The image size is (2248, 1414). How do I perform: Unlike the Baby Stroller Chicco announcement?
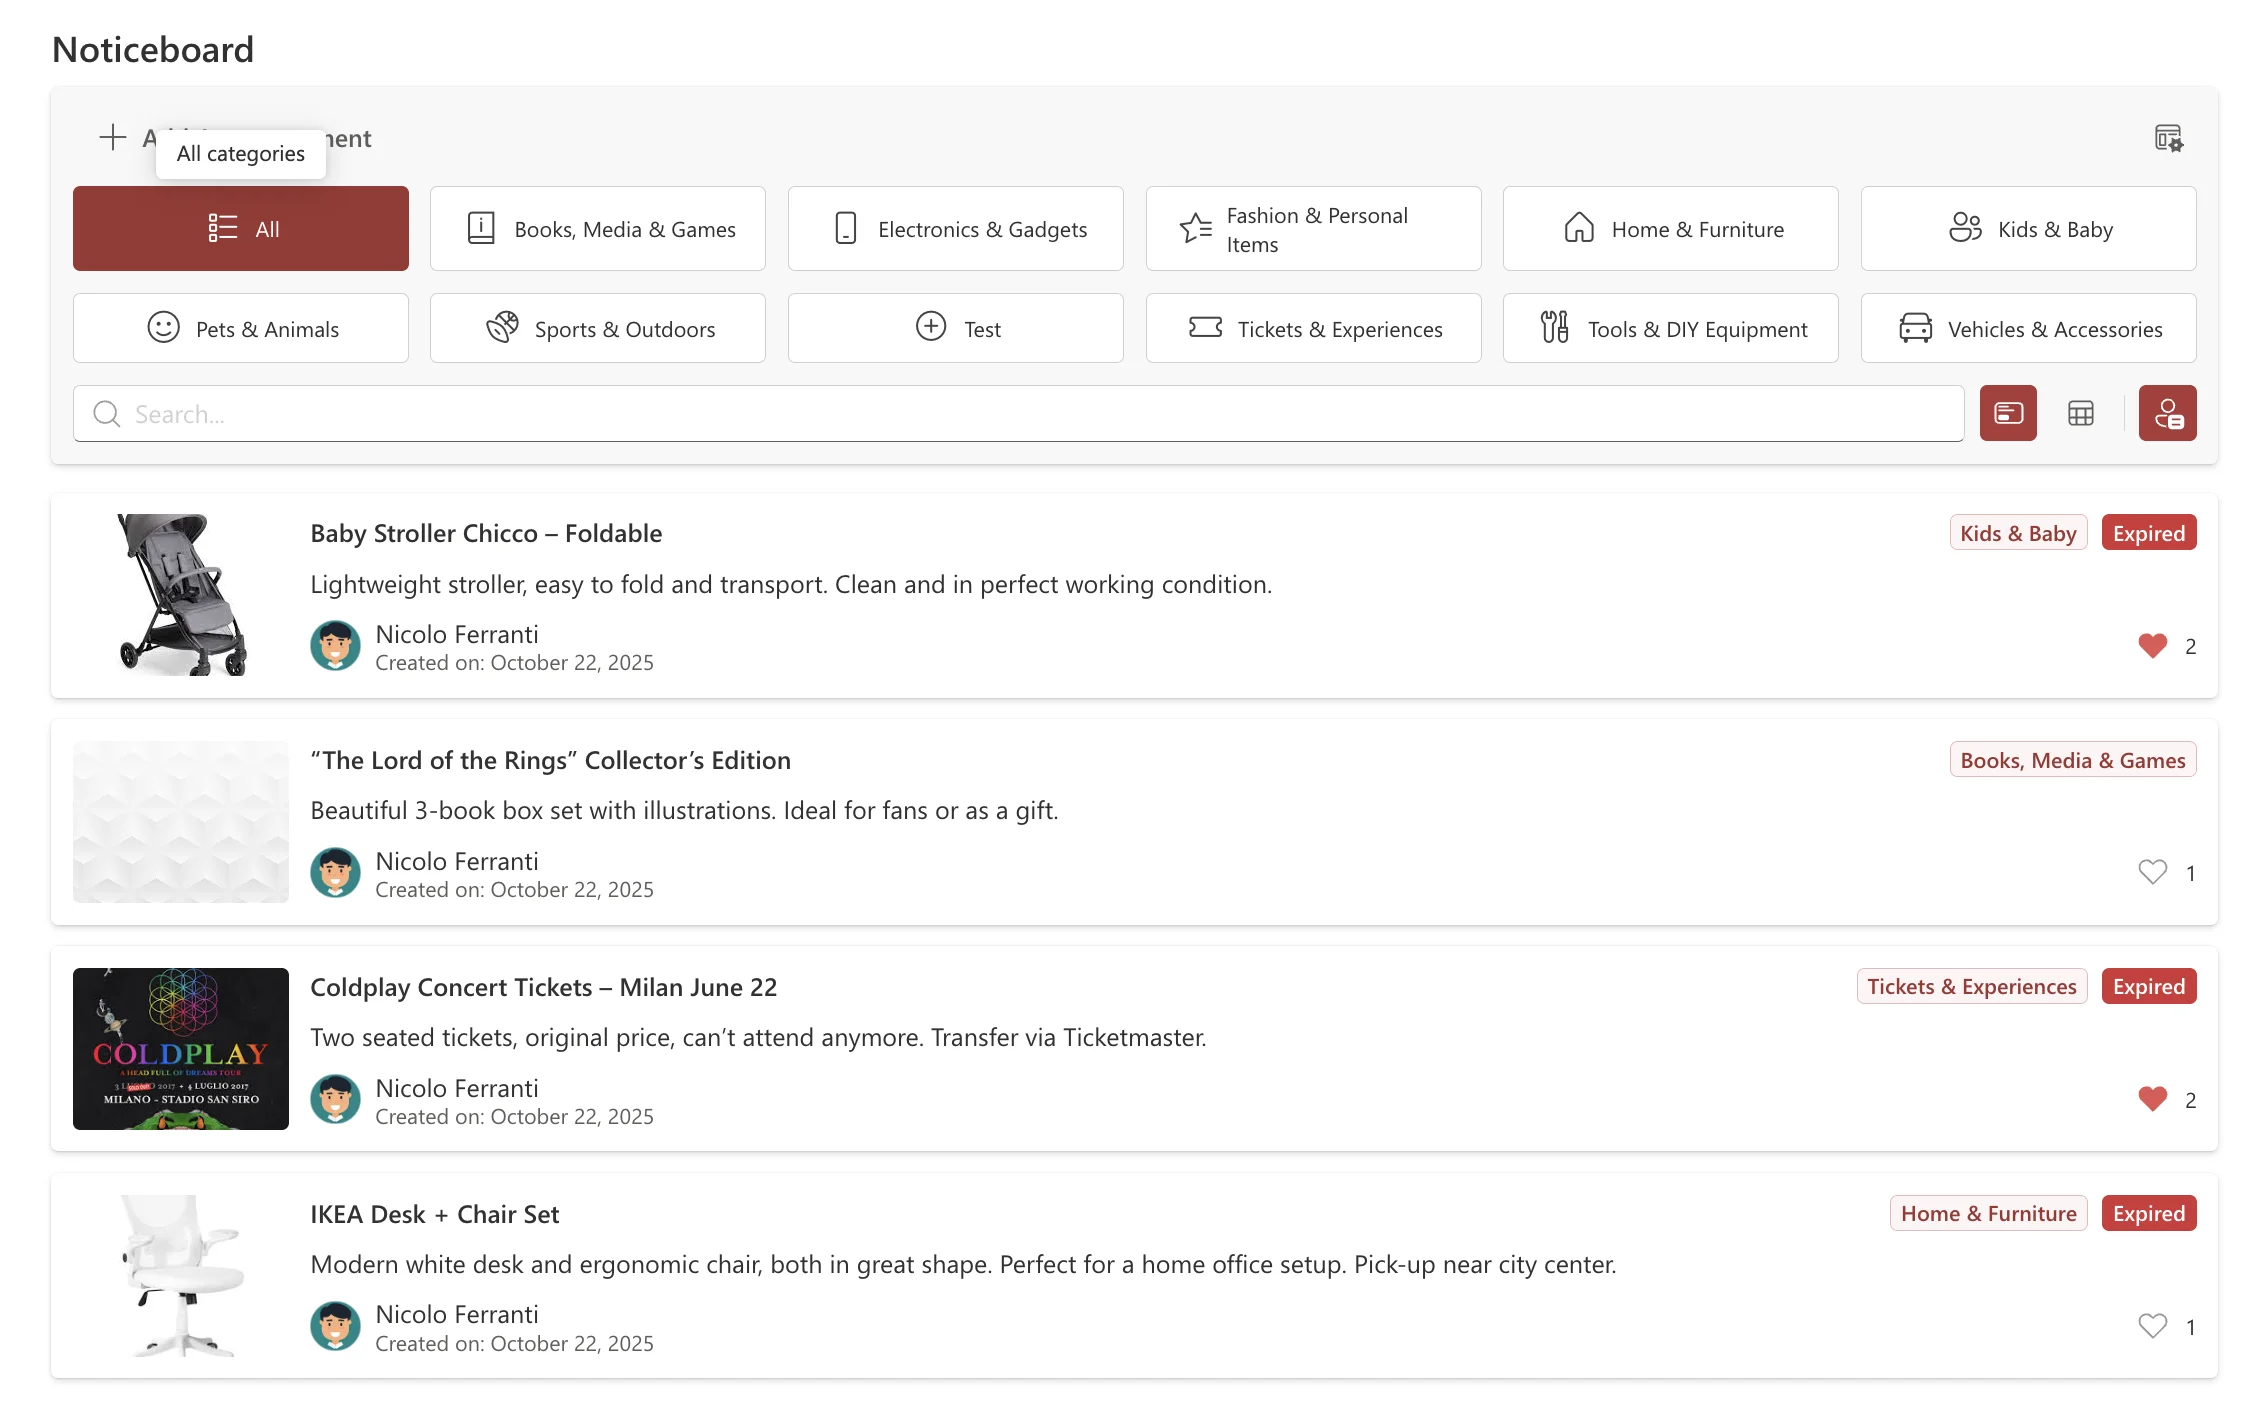coord(2151,645)
